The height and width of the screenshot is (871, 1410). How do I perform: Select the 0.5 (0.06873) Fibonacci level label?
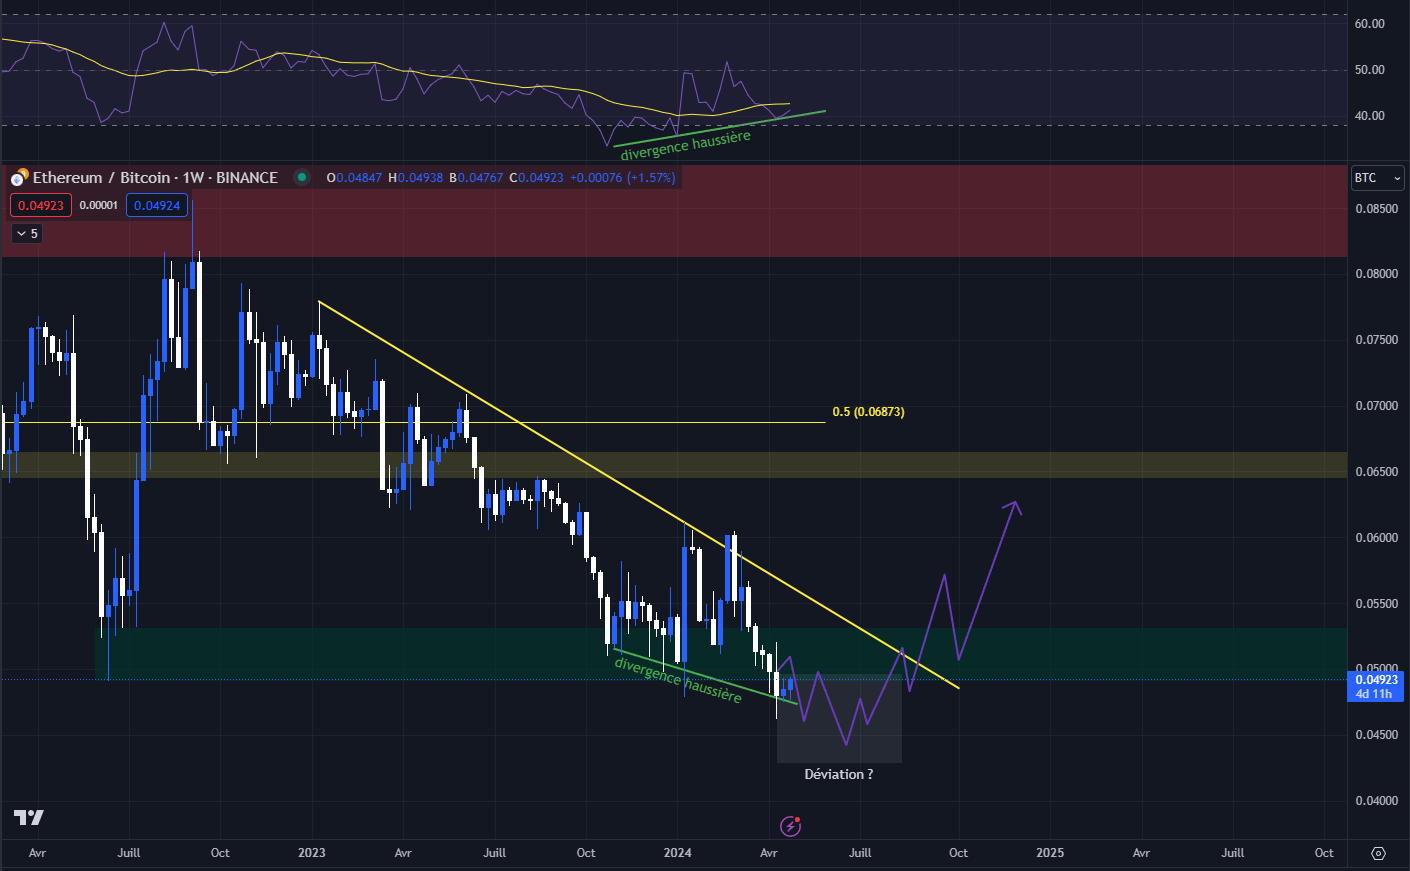pyautogui.click(x=868, y=411)
